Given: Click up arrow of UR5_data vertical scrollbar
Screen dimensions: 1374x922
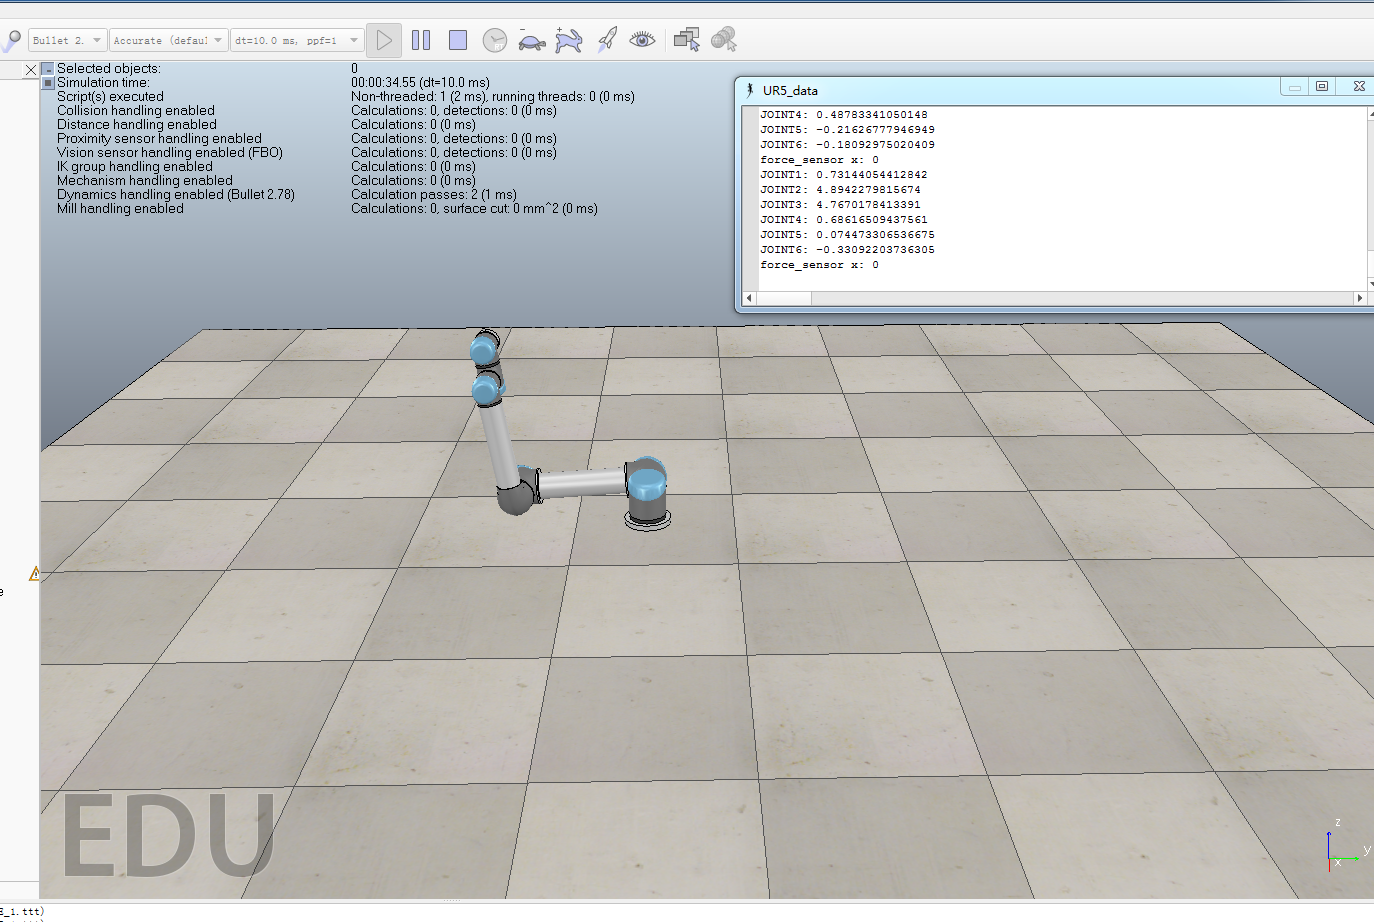Looking at the screenshot, I should pyautogui.click(x=1371, y=113).
